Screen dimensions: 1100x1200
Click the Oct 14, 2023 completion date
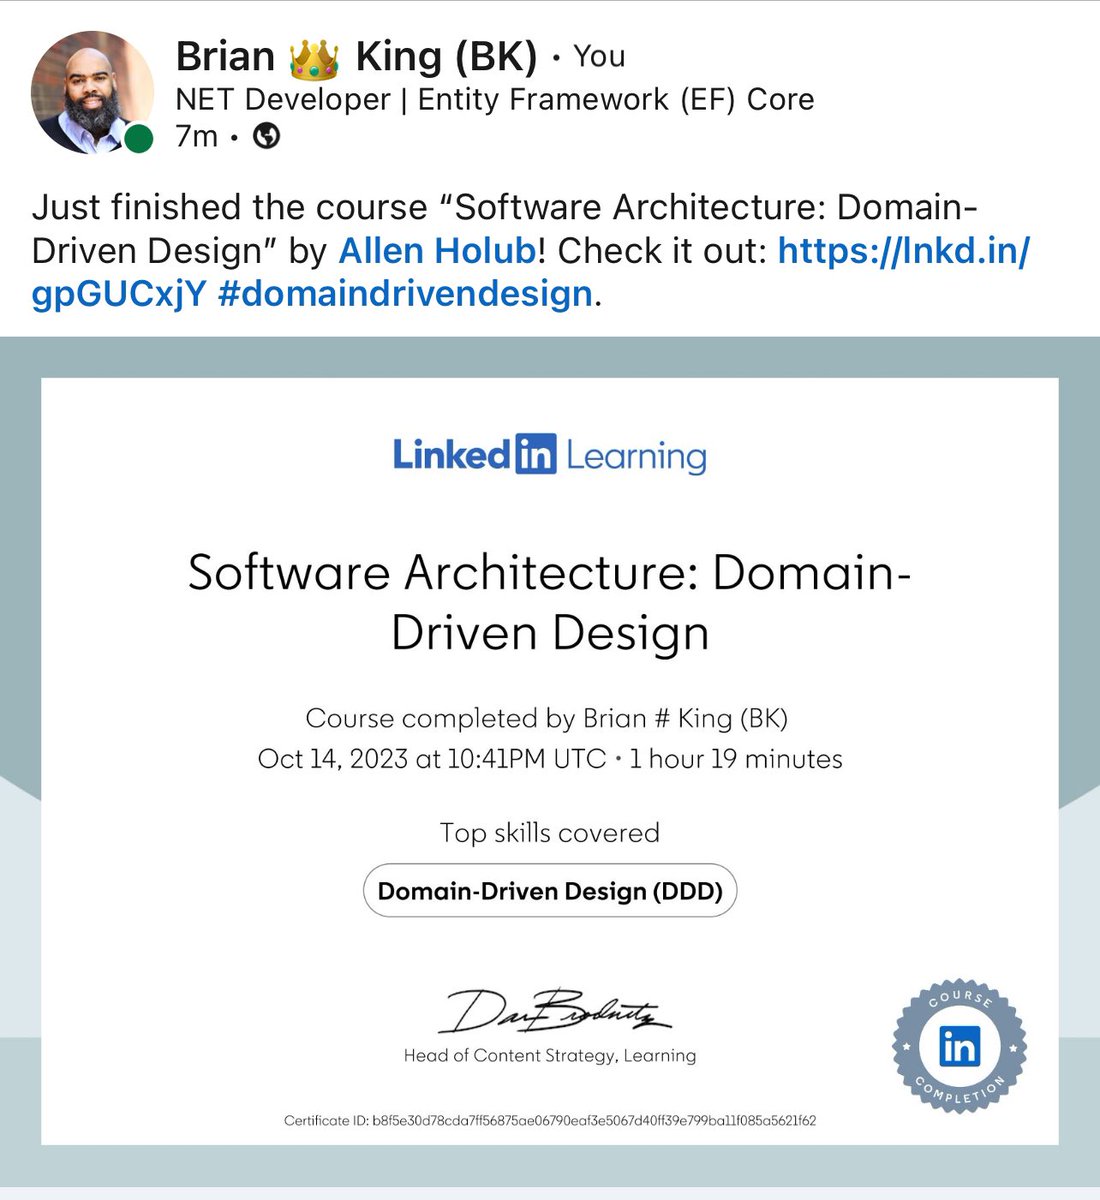tap(432, 759)
